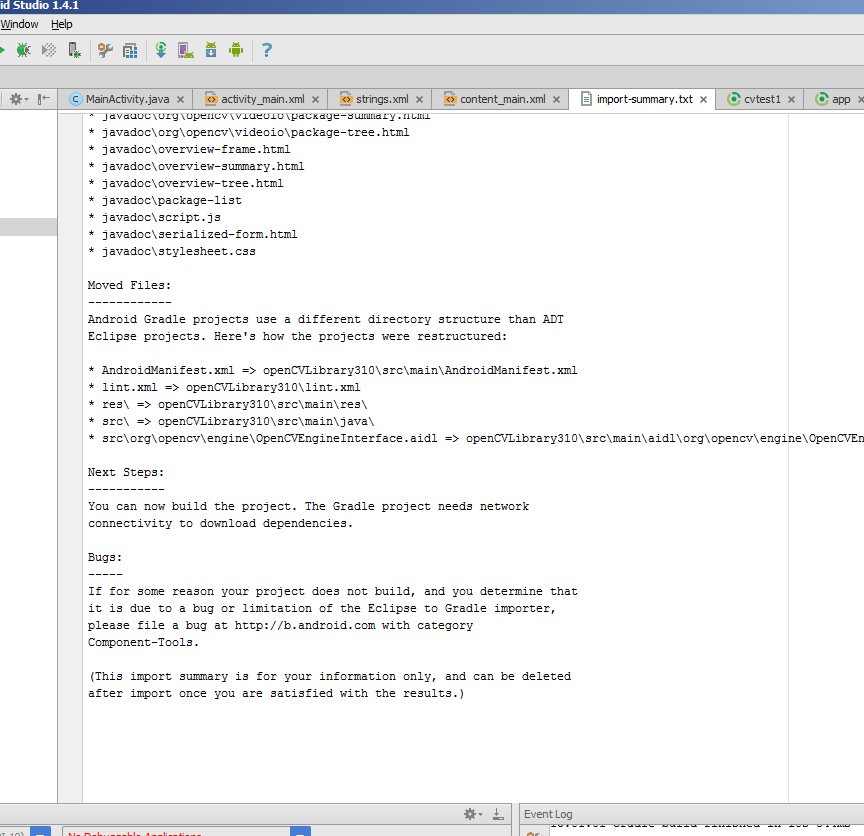Open the project panel gear settings dropdown
864x836 pixels.
(x=18, y=99)
